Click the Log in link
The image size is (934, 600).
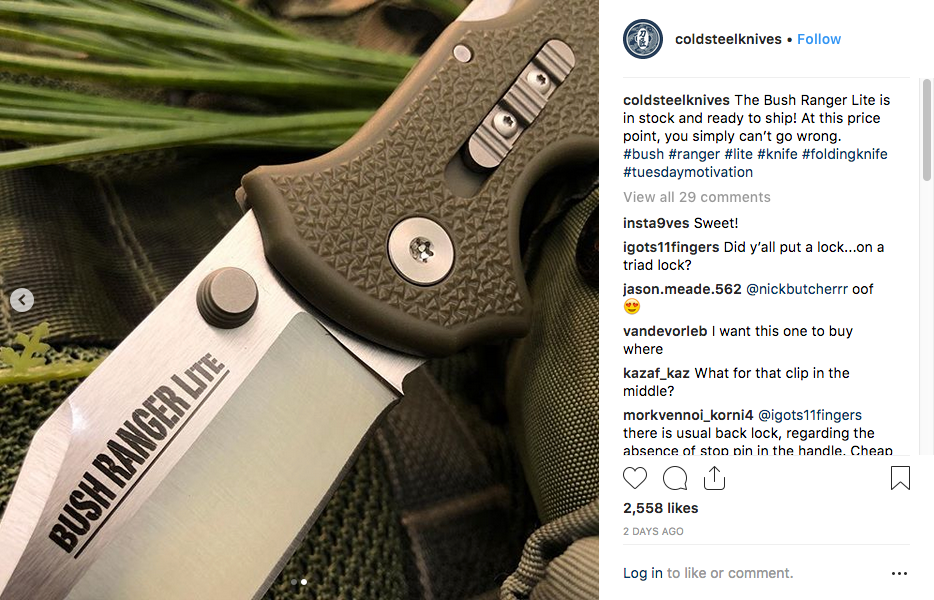pyautogui.click(x=642, y=573)
